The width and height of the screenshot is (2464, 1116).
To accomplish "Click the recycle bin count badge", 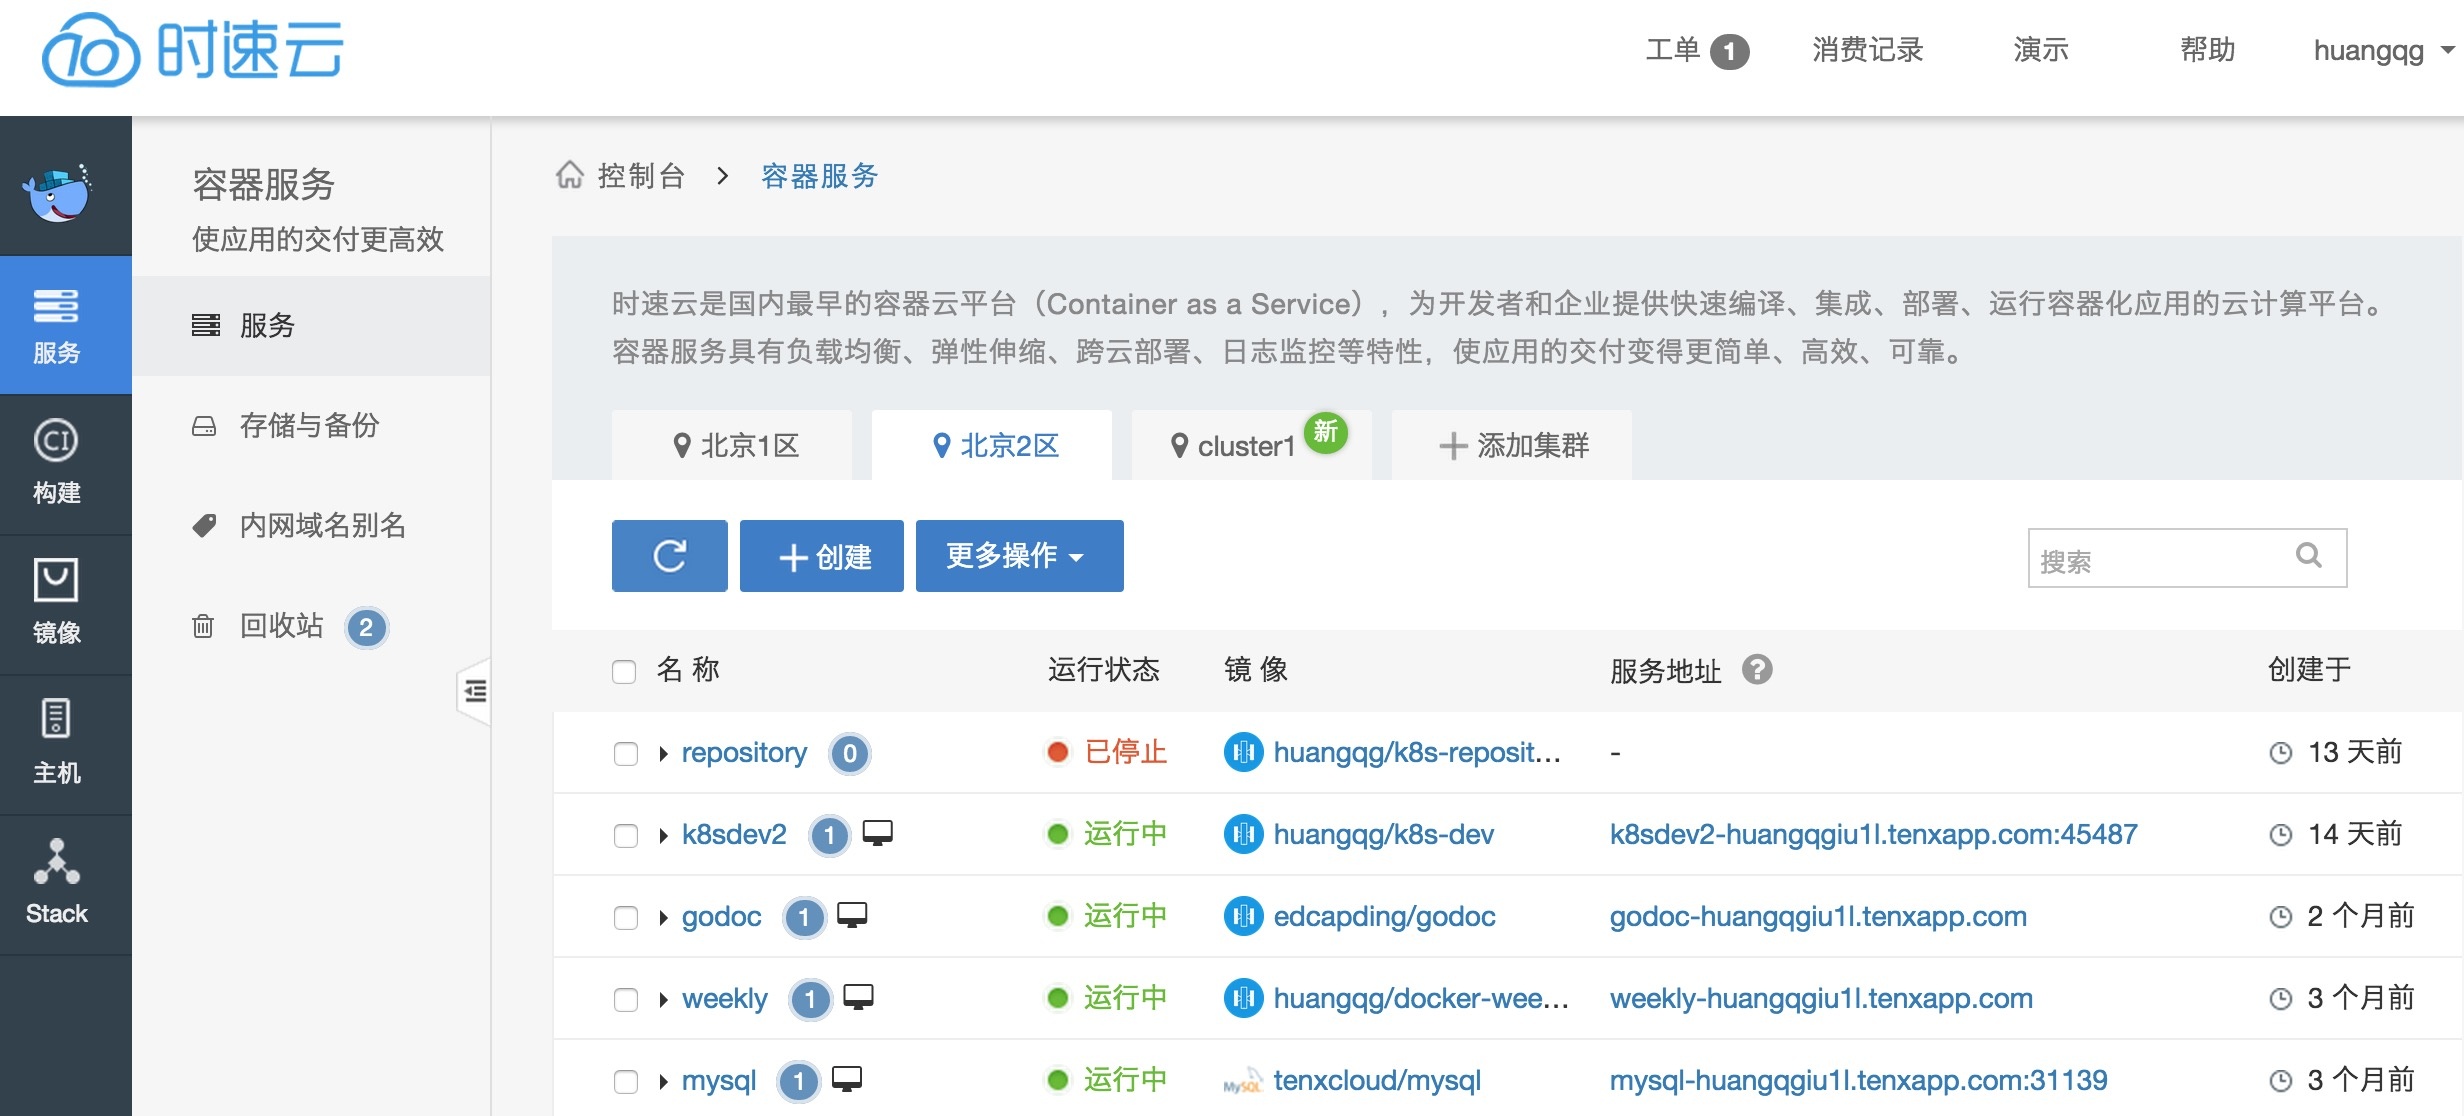I will 367,628.
